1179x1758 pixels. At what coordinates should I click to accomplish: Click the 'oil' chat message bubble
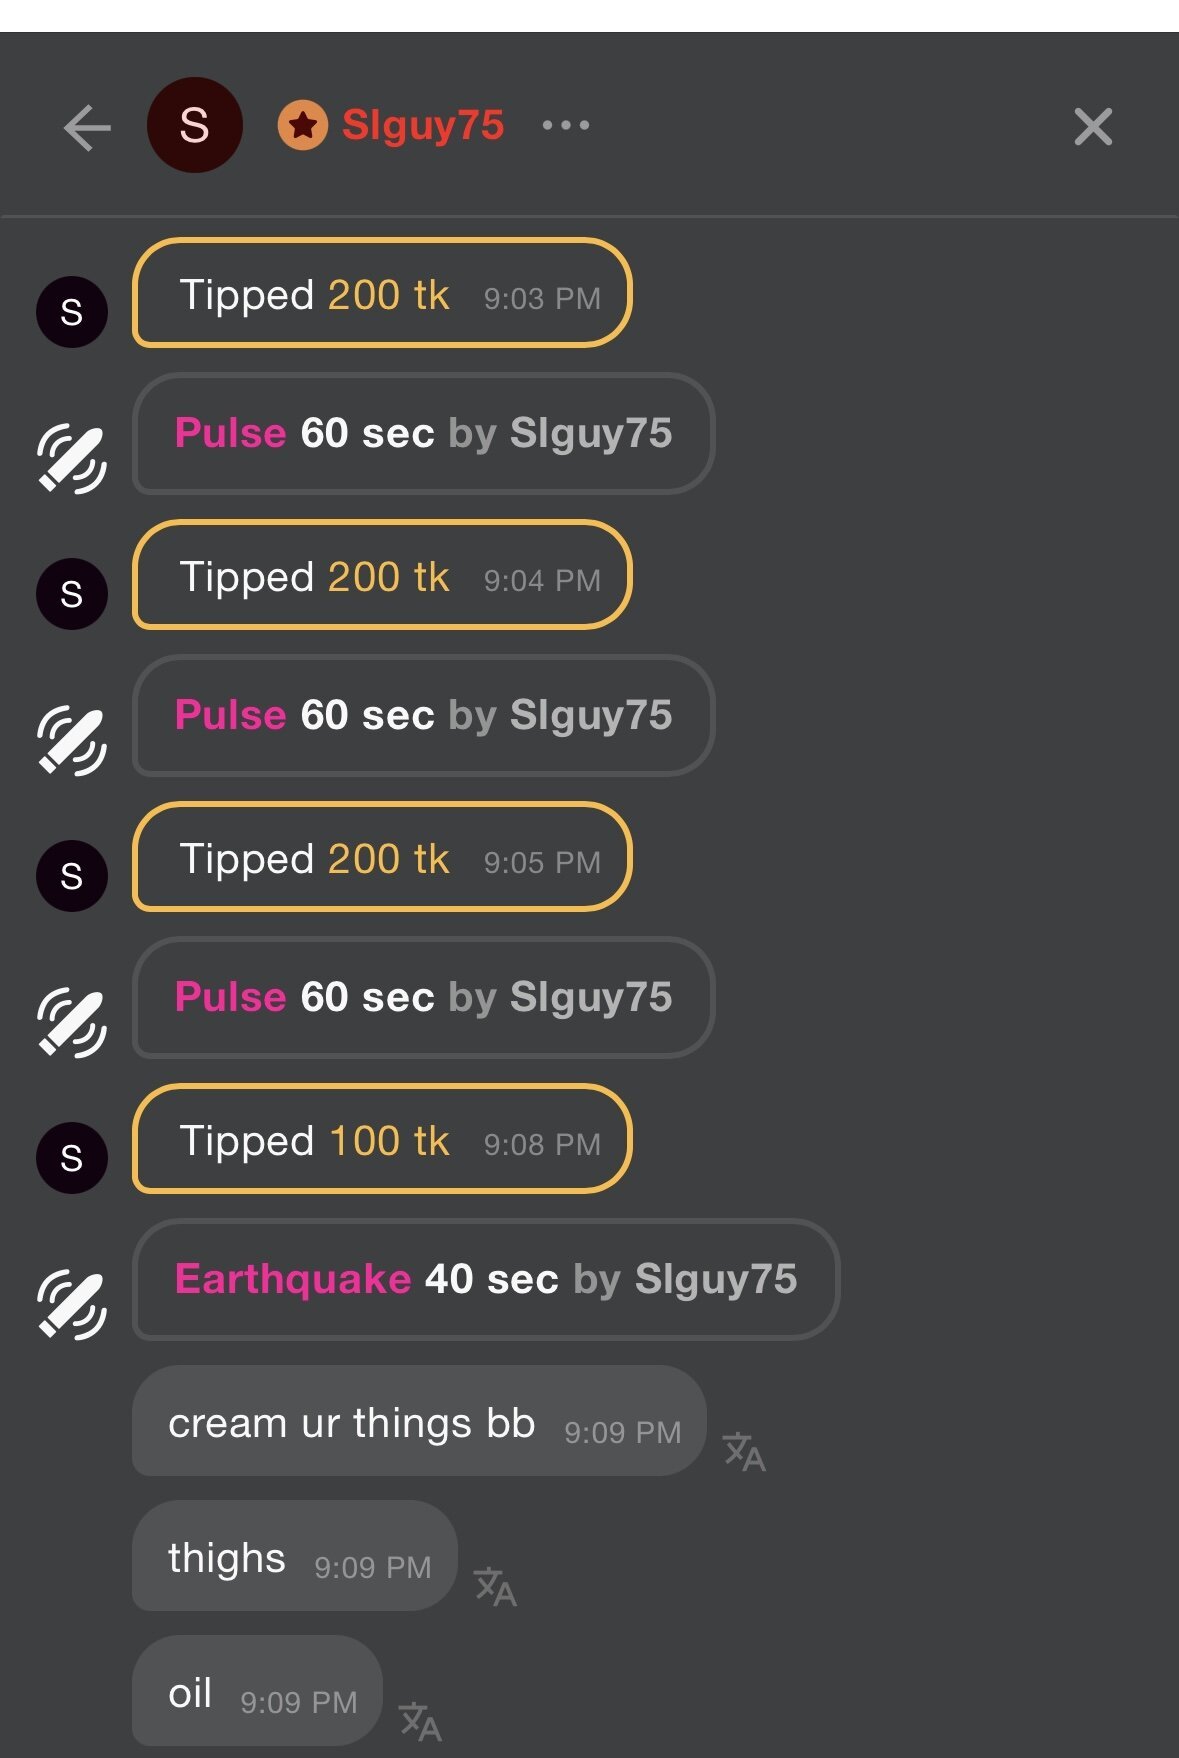tap(257, 1691)
